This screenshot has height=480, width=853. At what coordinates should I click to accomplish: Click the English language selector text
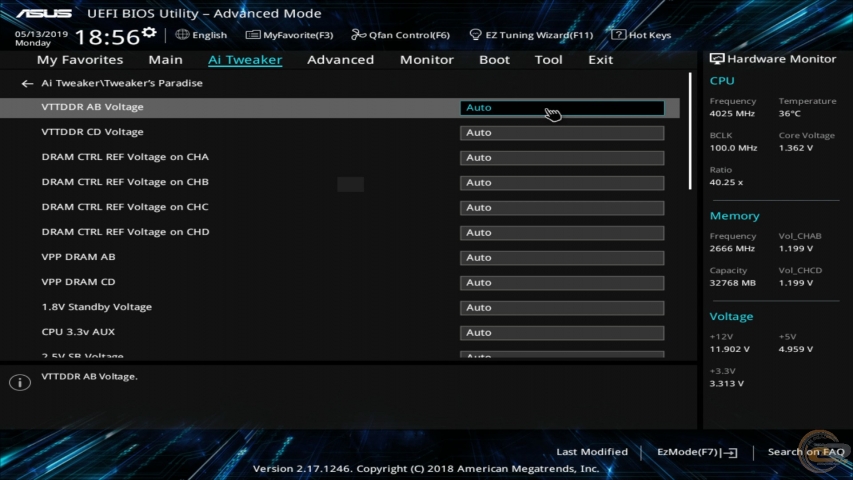point(209,35)
